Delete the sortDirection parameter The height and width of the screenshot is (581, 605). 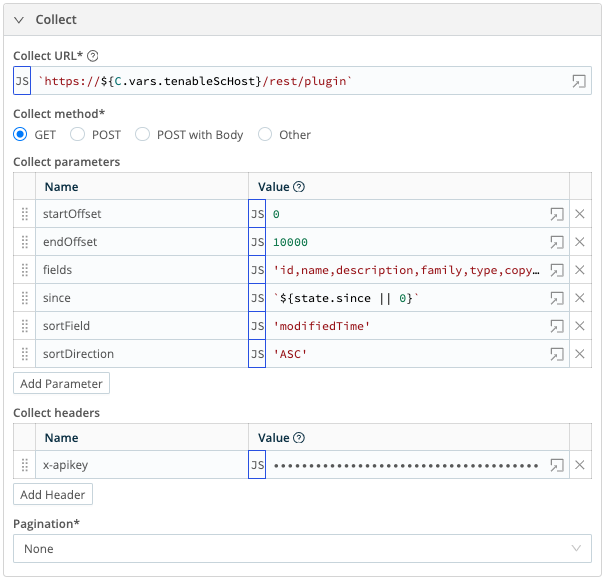[580, 354]
